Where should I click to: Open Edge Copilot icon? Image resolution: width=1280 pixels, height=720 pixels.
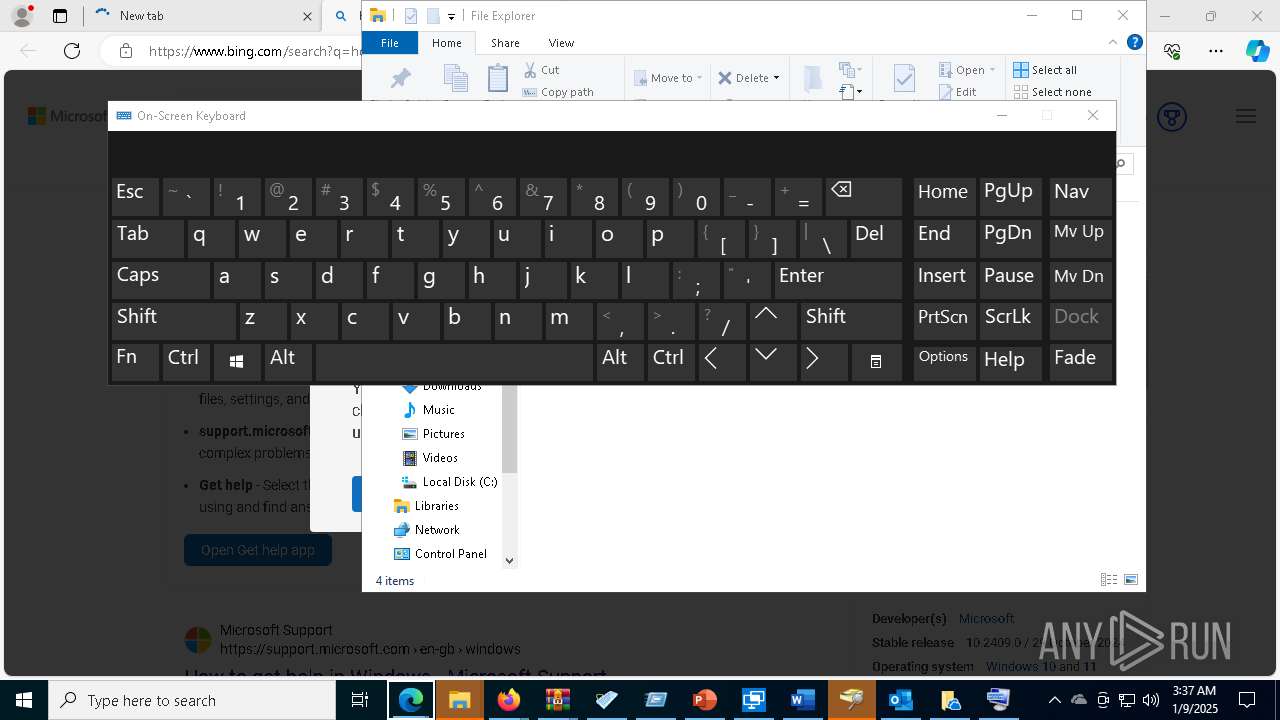[1257, 51]
